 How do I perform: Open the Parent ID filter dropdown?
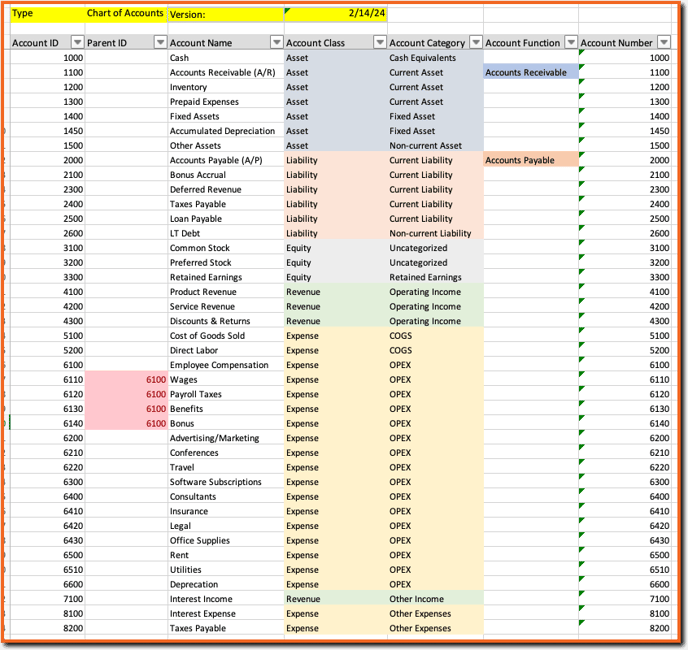click(160, 43)
